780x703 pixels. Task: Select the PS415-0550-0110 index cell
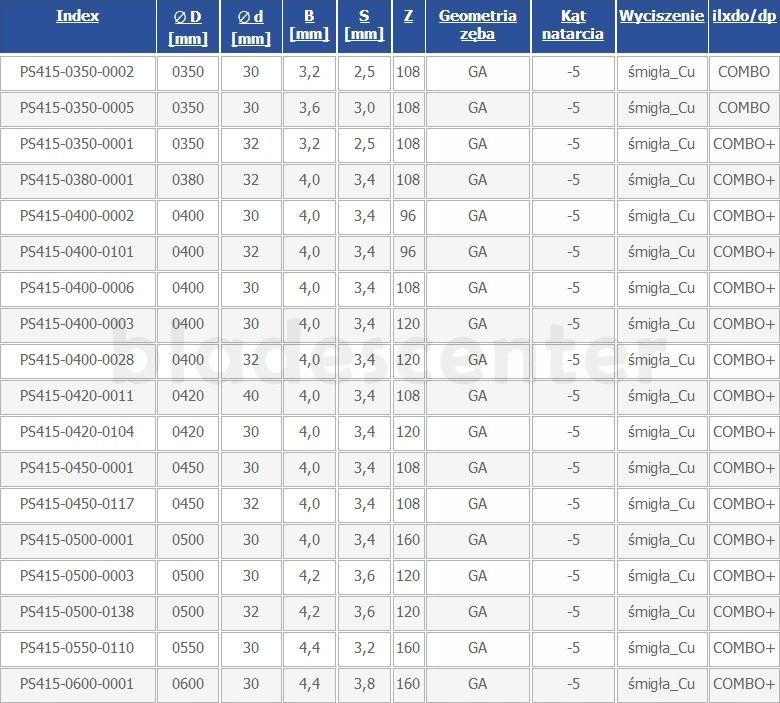[x=77, y=648]
